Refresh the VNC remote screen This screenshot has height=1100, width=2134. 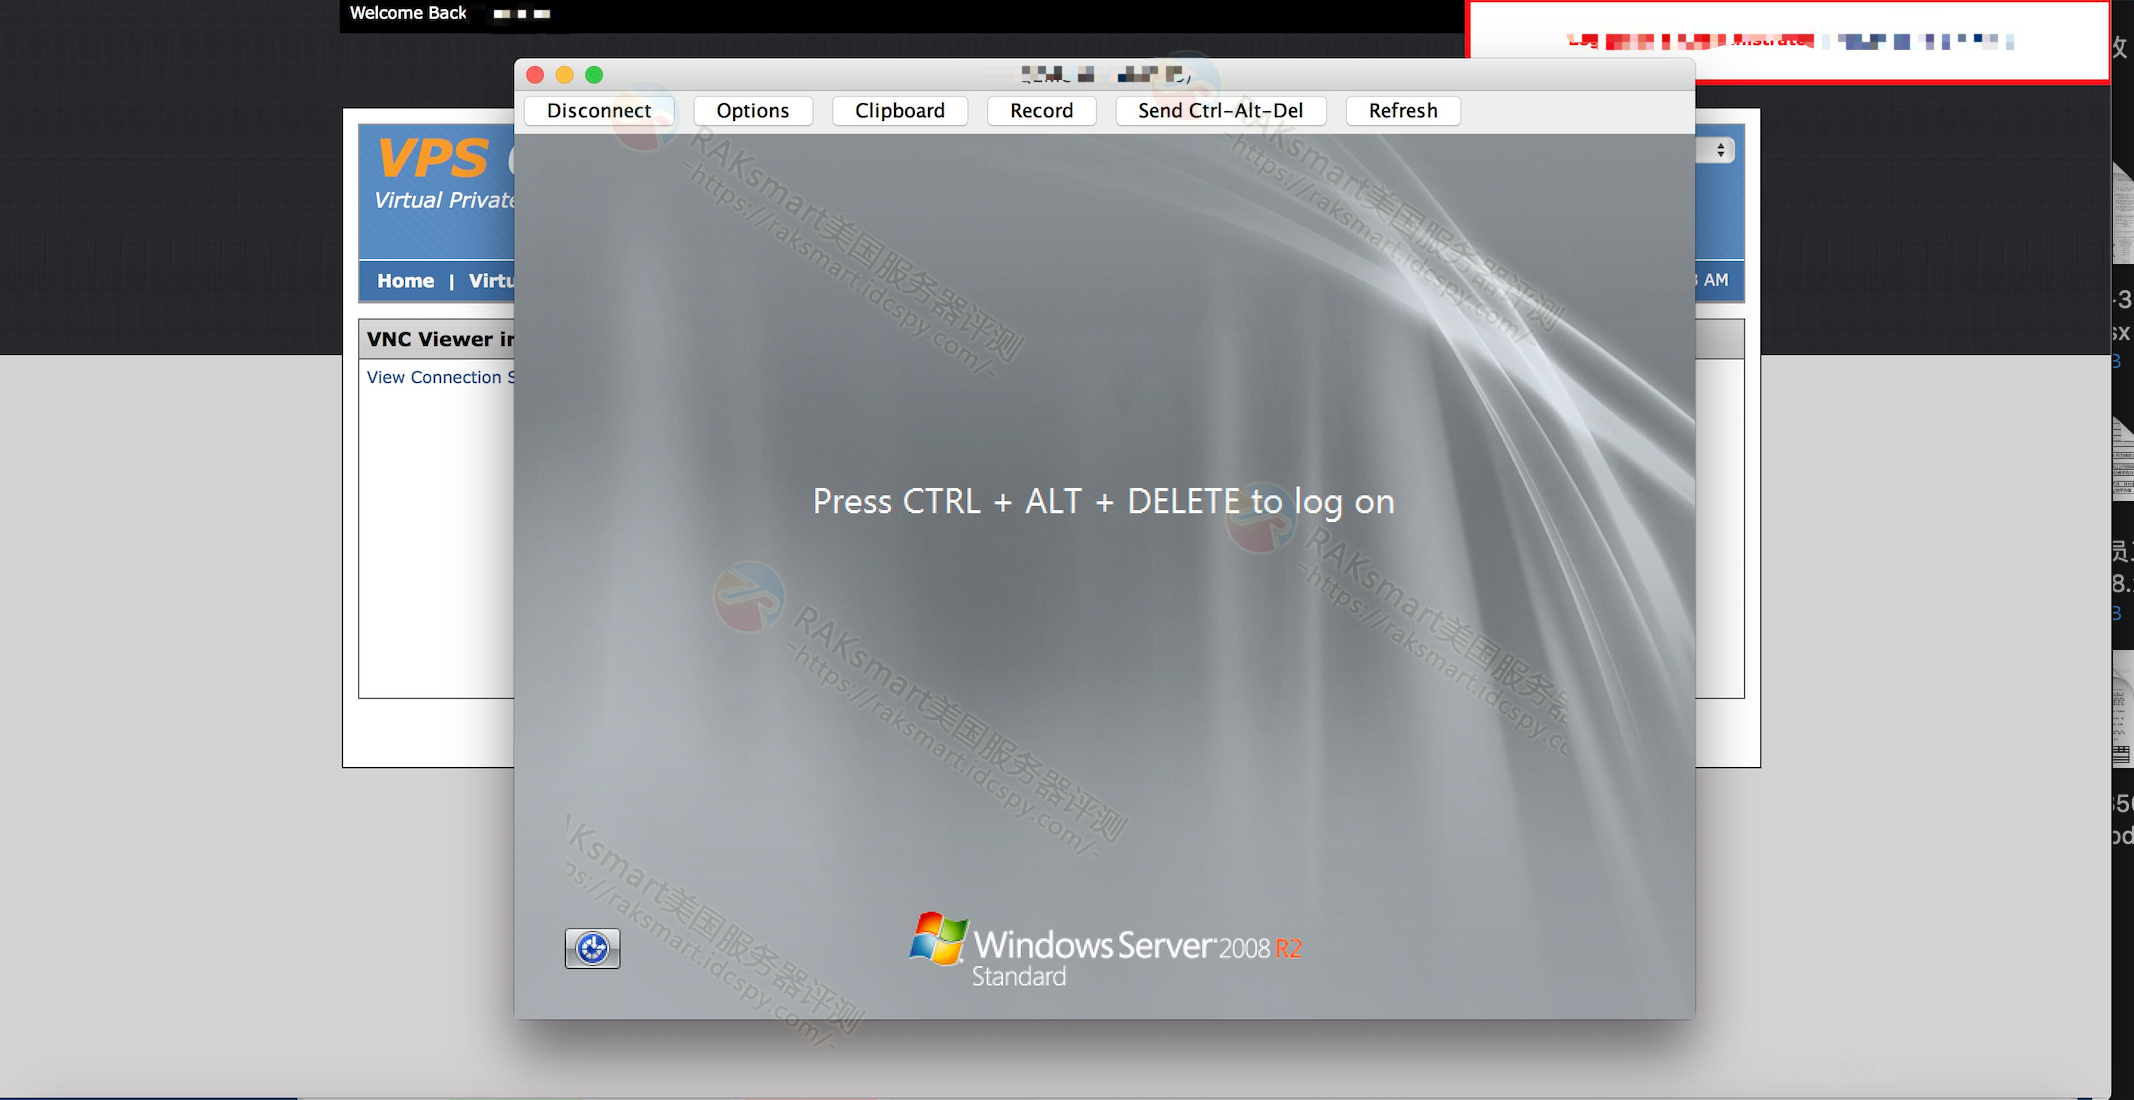click(x=1402, y=111)
